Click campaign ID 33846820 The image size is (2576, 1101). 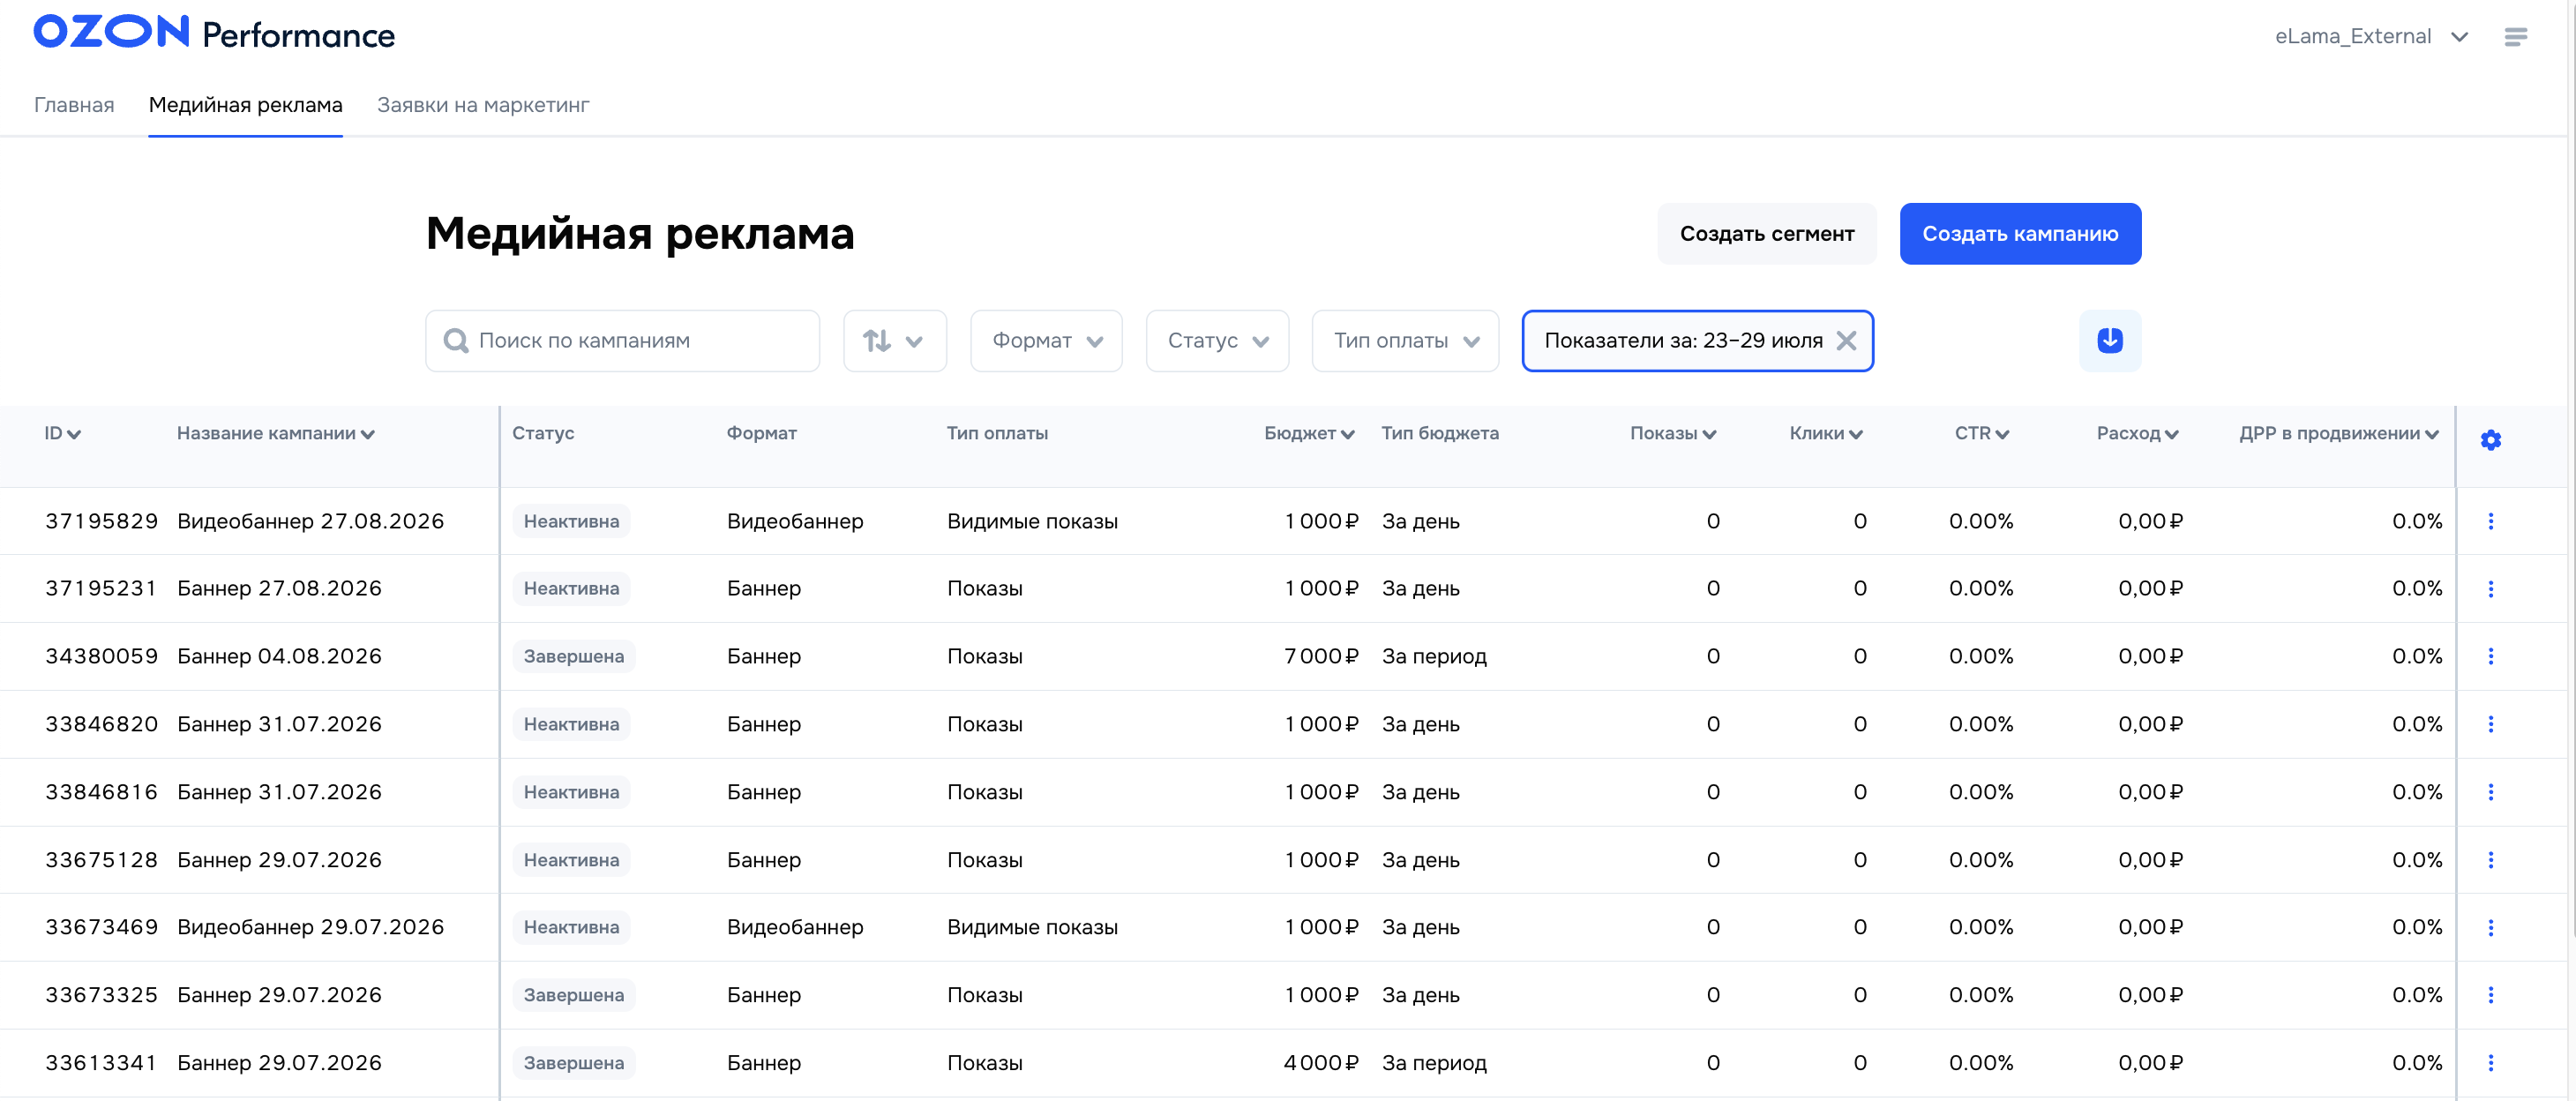[x=101, y=724]
